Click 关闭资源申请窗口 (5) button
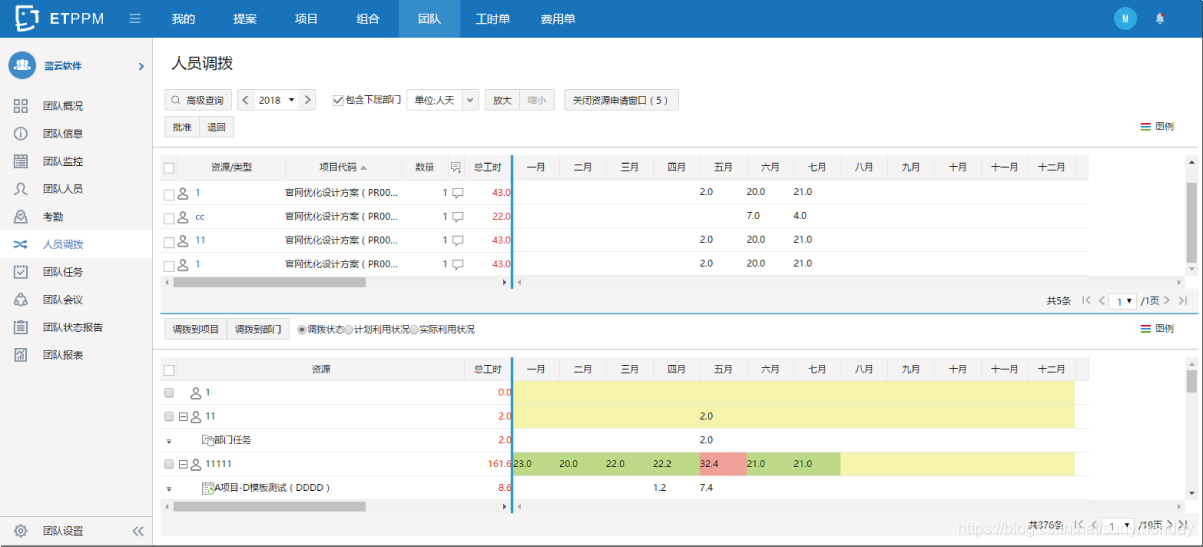Viewport: 1203px width, 547px height. [x=621, y=100]
